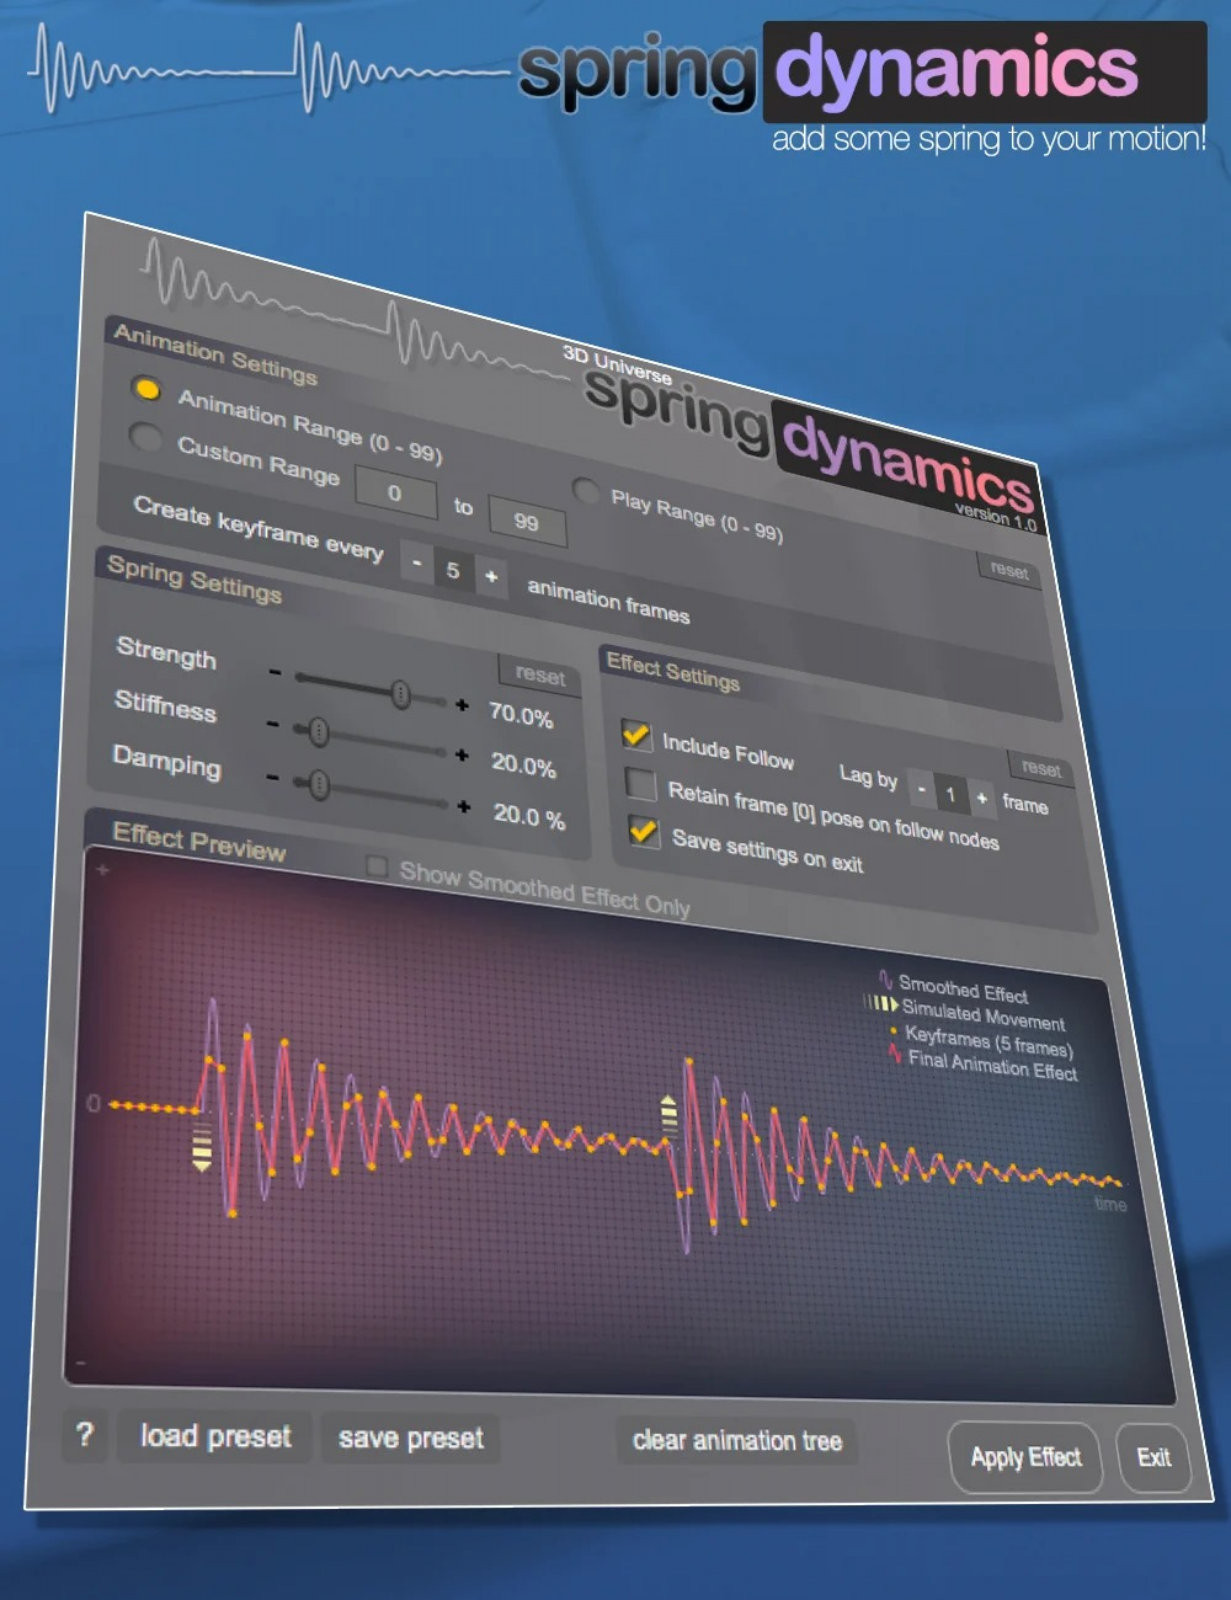Click the clear animation tree button

pos(737,1441)
